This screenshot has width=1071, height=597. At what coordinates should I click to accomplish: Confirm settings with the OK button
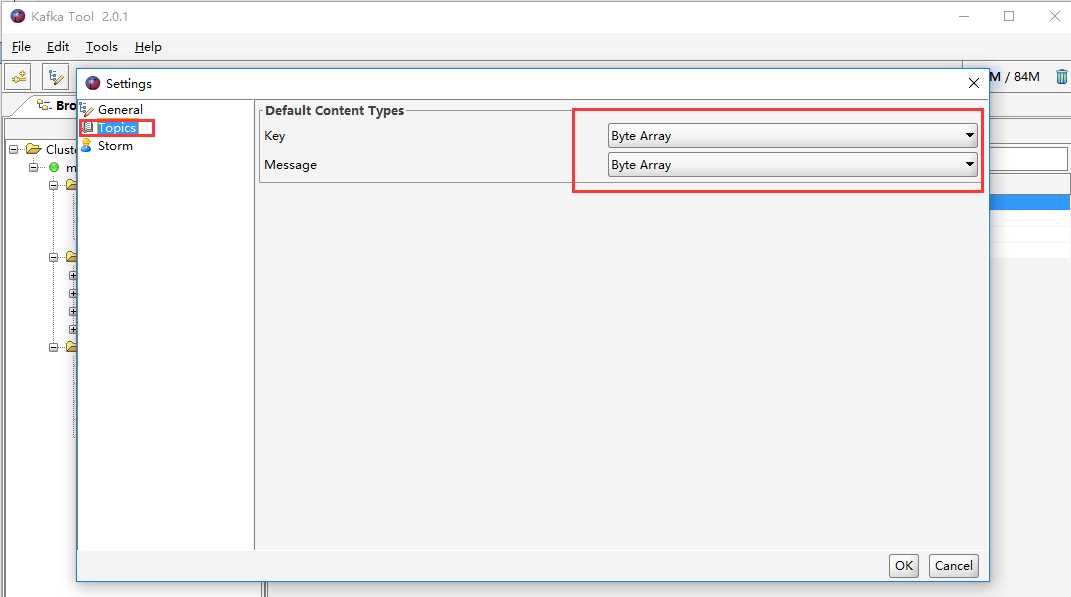904,566
